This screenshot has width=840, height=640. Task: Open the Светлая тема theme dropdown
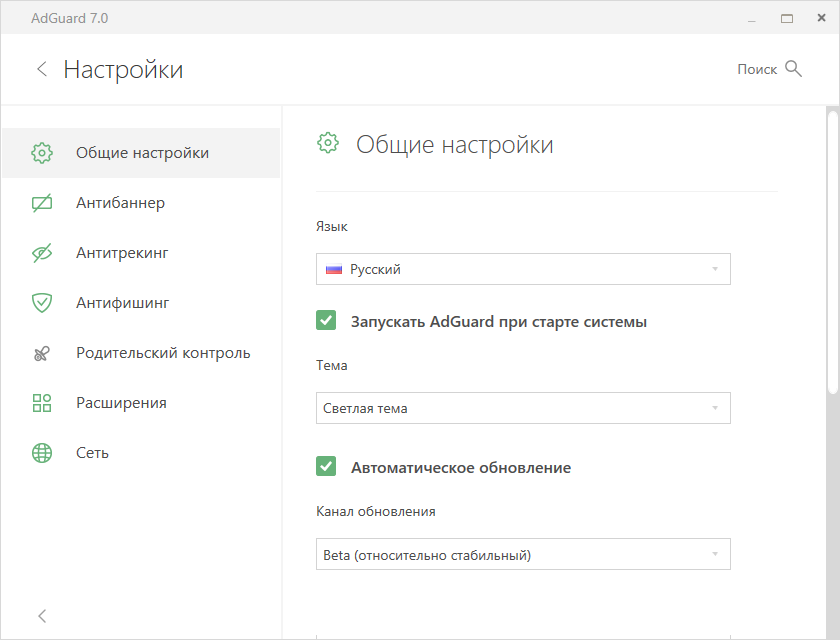pyautogui.click(x=523, y=408)
